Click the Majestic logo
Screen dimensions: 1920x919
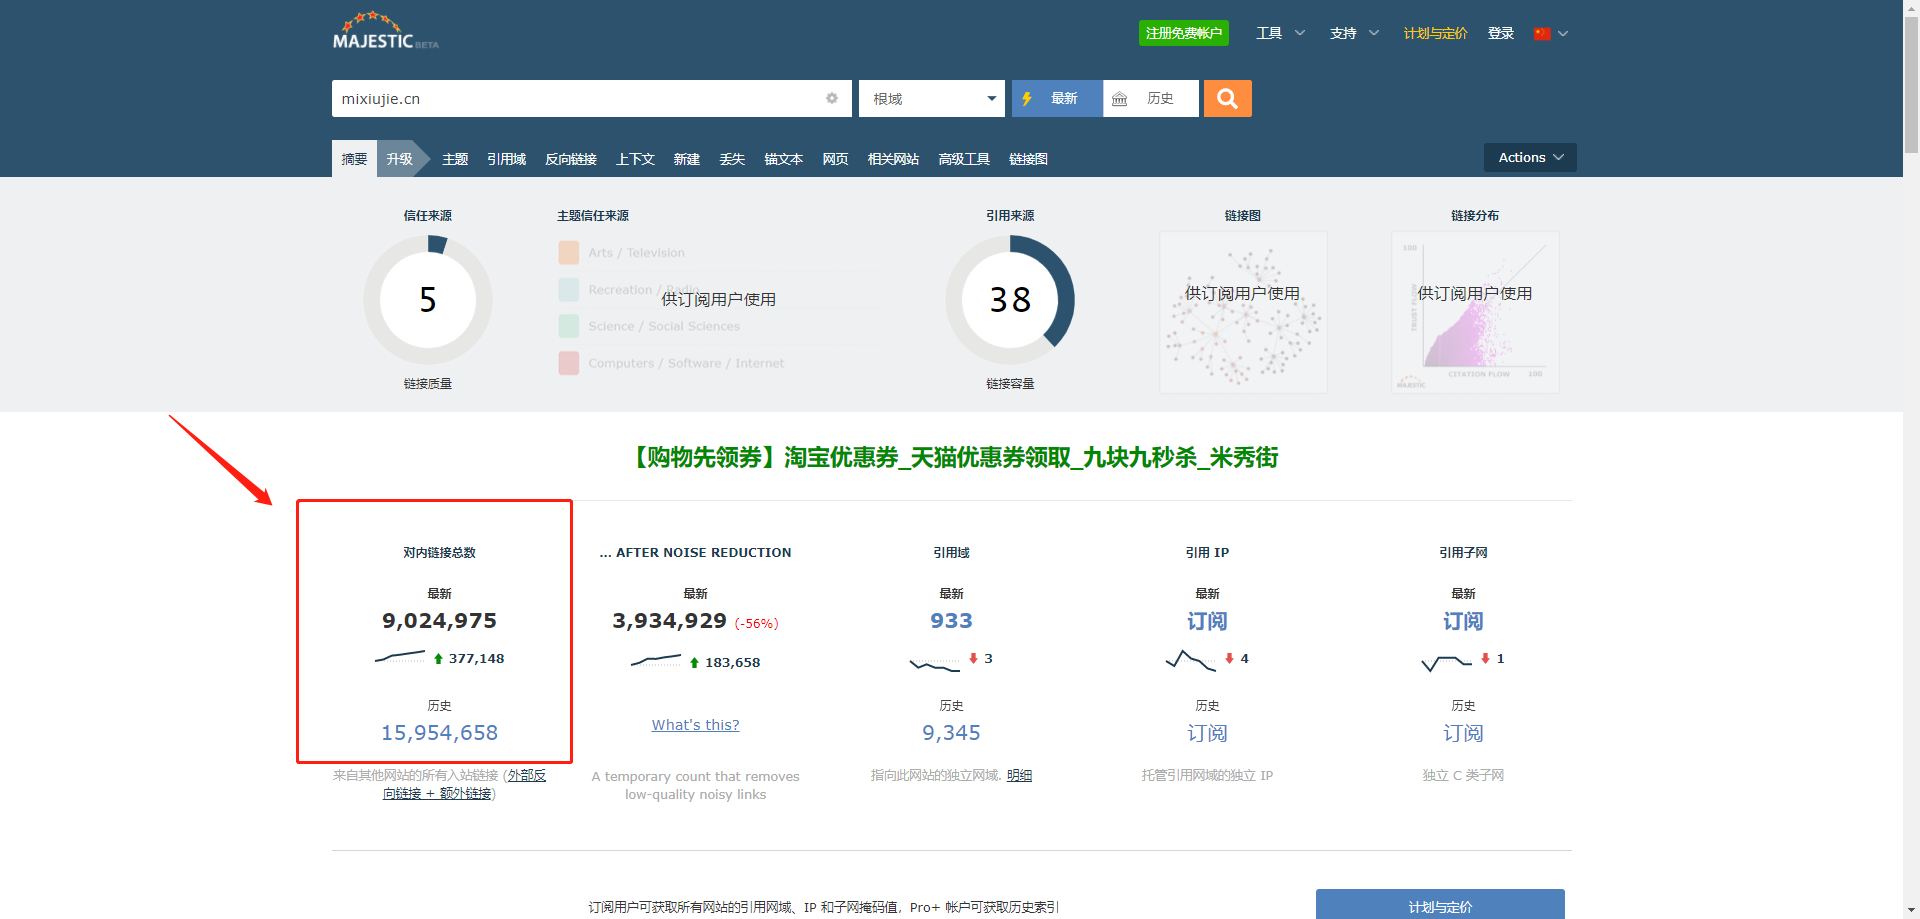coord(385,31)
